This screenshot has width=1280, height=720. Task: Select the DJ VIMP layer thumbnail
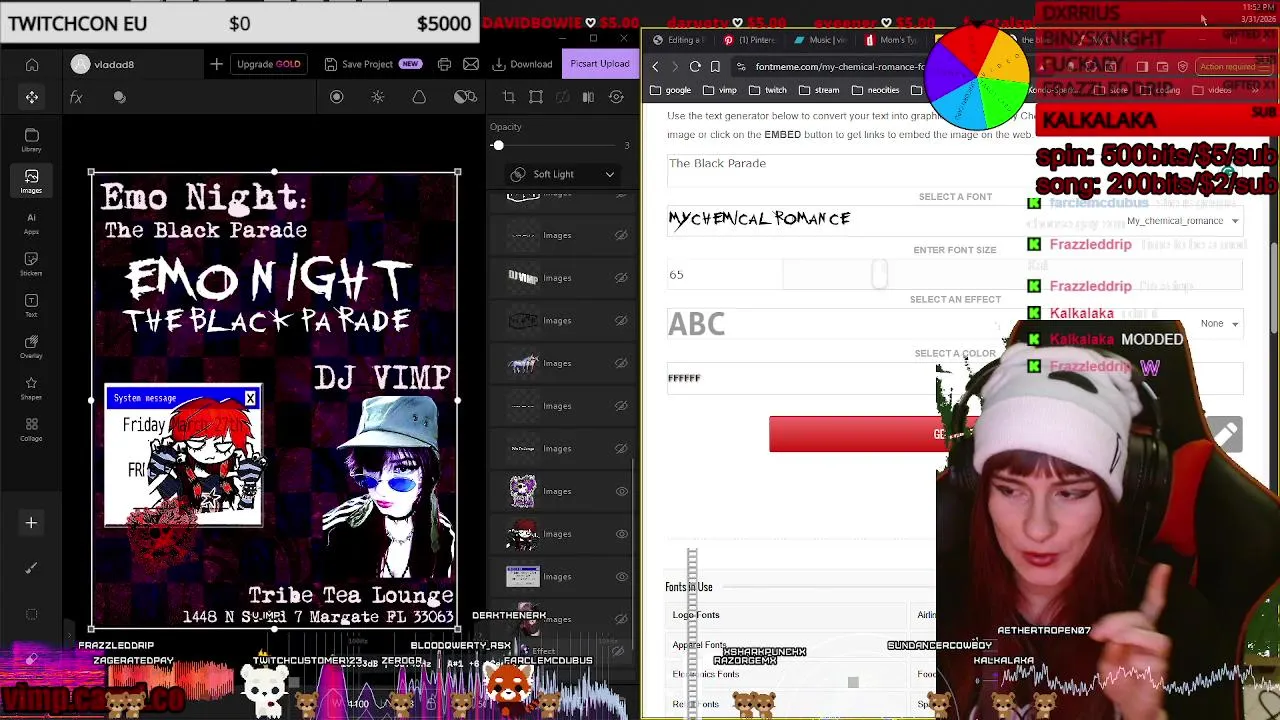coord(523,278)
